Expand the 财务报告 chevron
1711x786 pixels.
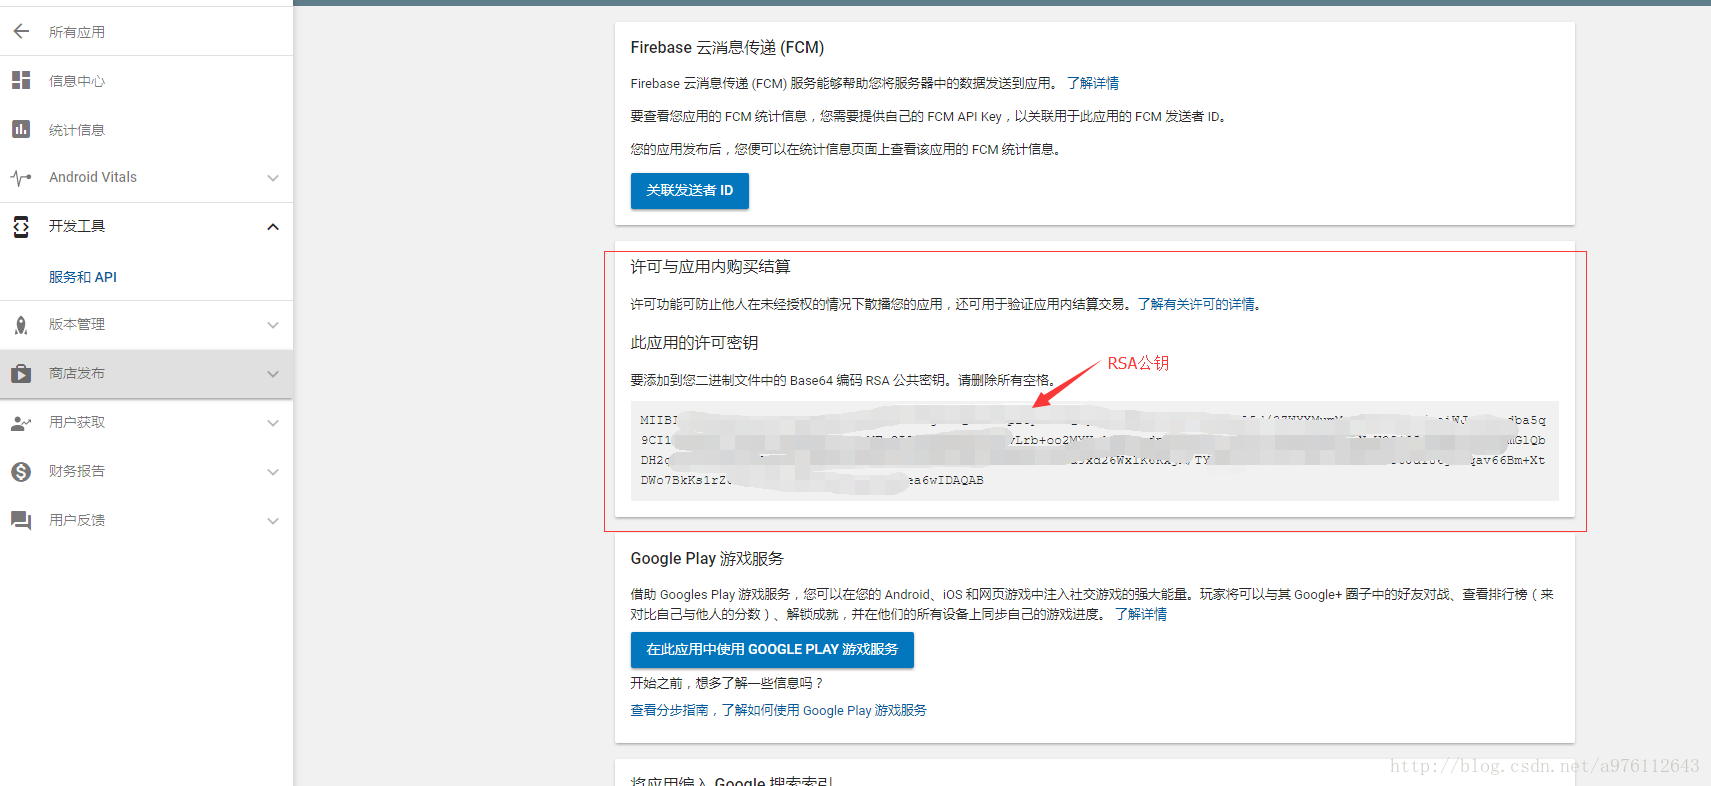click(x=273, y=472)
